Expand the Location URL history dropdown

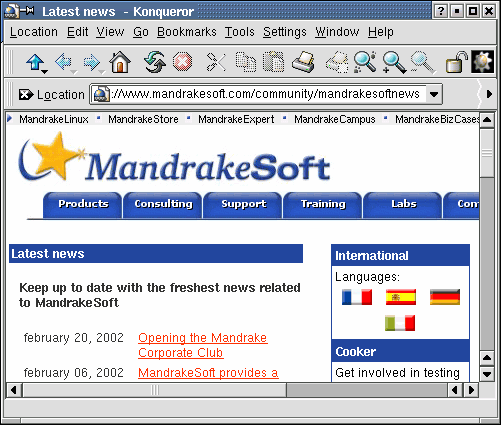[434, 94]
